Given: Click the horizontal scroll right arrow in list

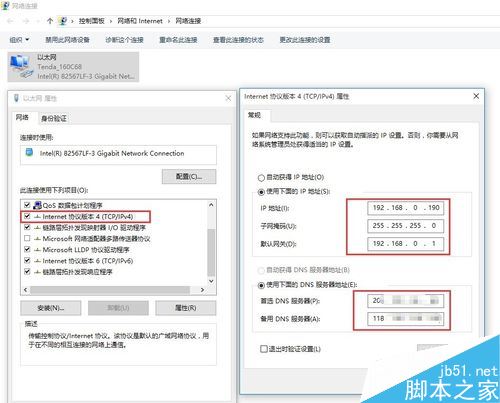Looking at the screenshot, I should pos(202,290).
